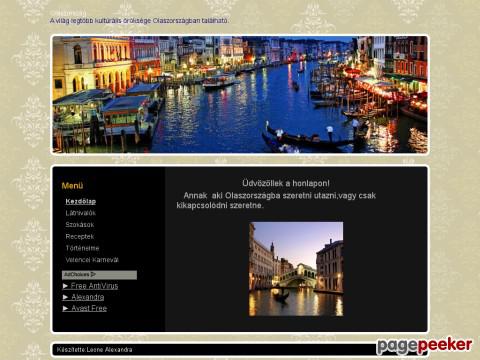Viewport: 480px width, 360px height.
Task: Follow the Alexandra ad link
Action: (88, 297)
